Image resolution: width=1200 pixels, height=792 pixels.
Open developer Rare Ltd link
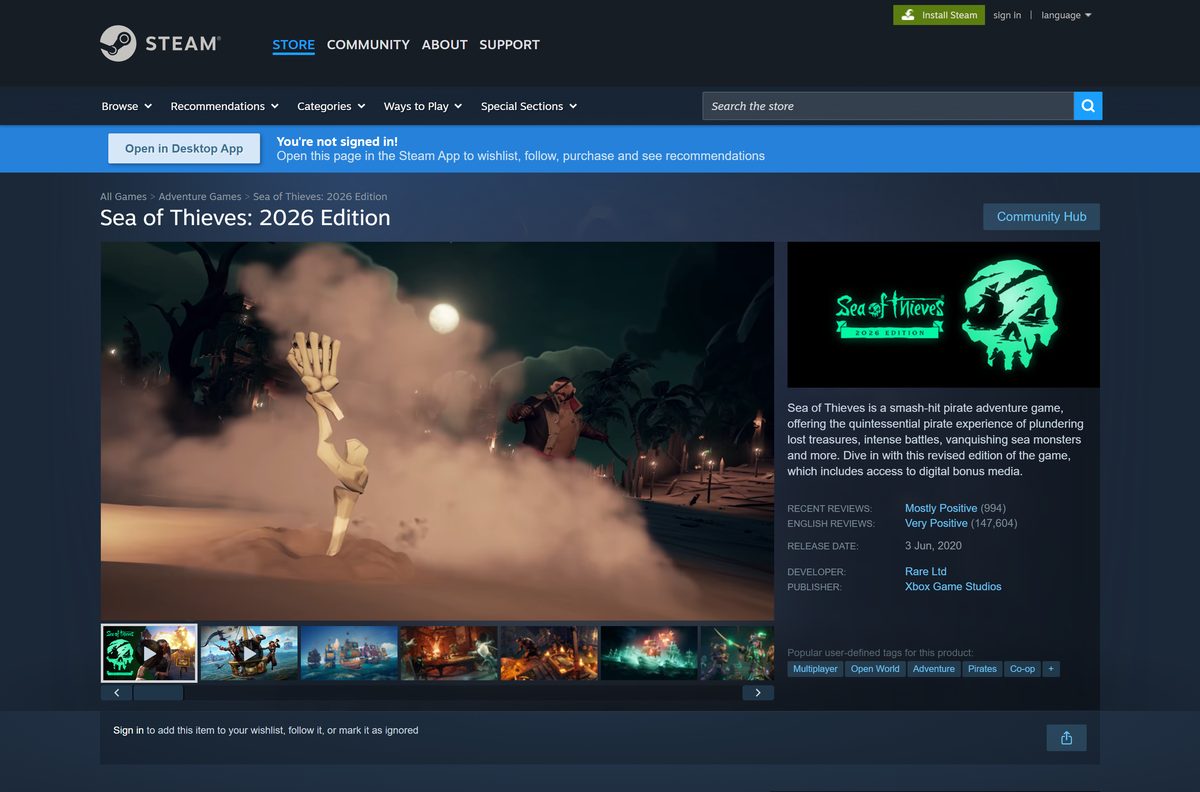point(926,572)
